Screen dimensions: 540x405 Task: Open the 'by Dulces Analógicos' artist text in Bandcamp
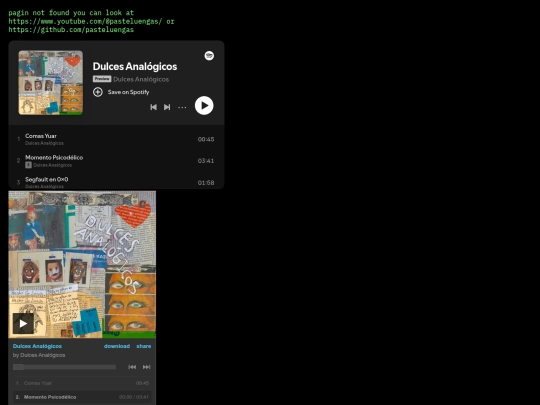click(x=39, y=355)
